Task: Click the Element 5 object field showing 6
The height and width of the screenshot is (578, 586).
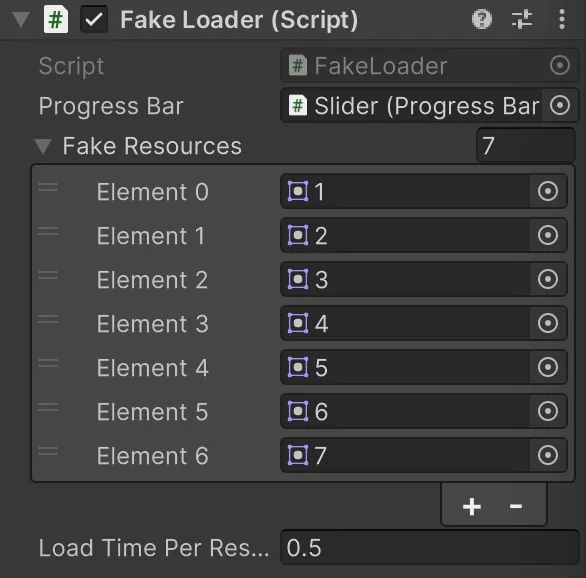Action: (405, 411)
